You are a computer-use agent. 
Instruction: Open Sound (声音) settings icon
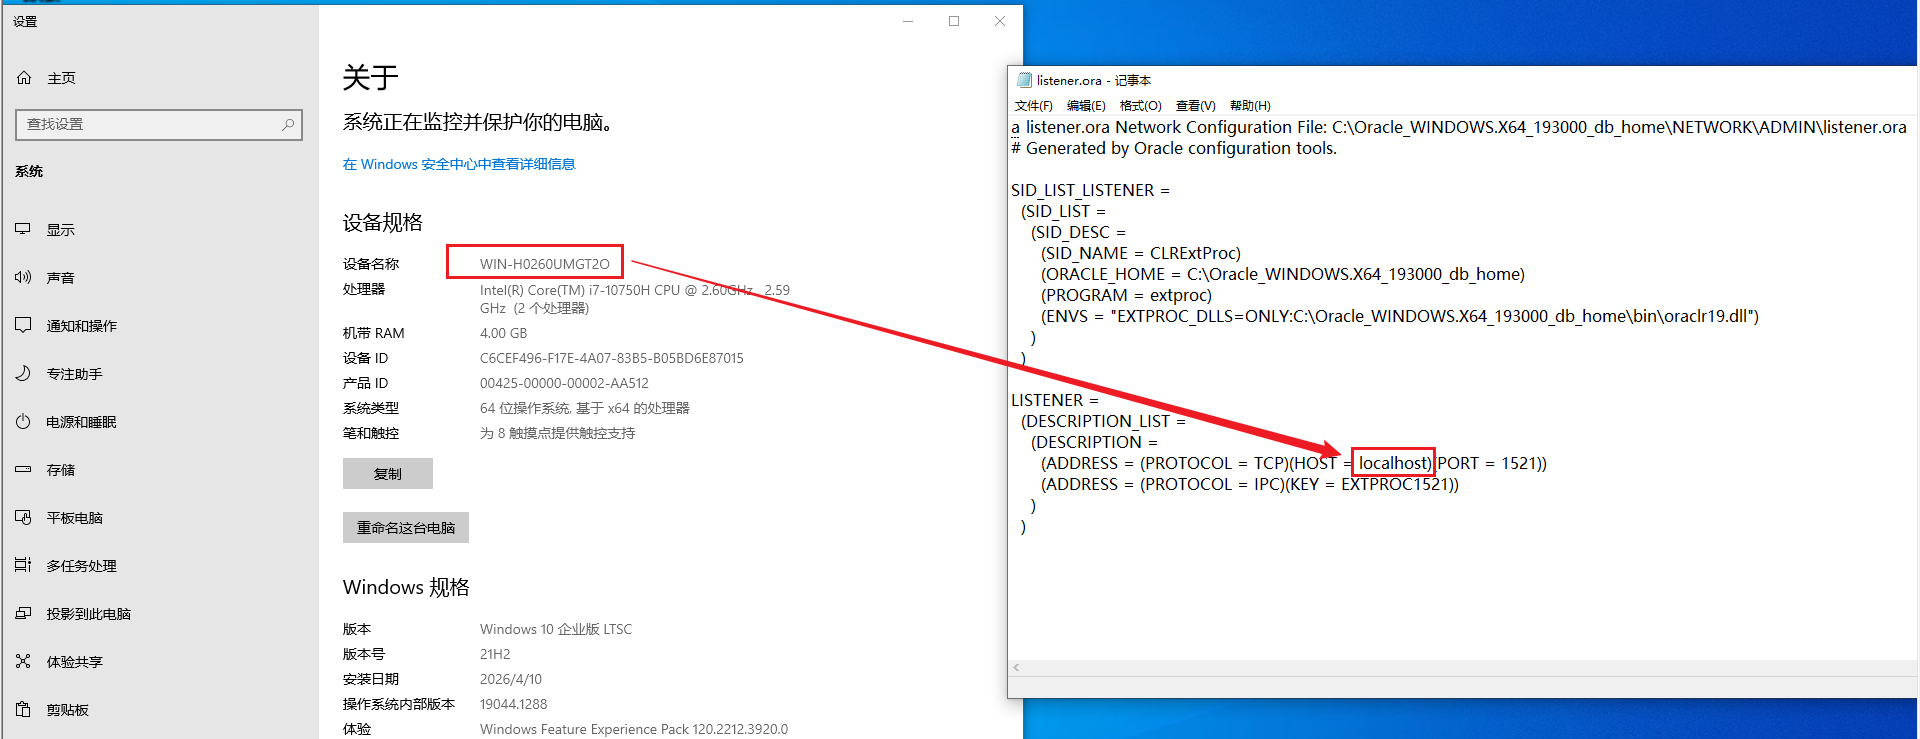pos(23,278)
